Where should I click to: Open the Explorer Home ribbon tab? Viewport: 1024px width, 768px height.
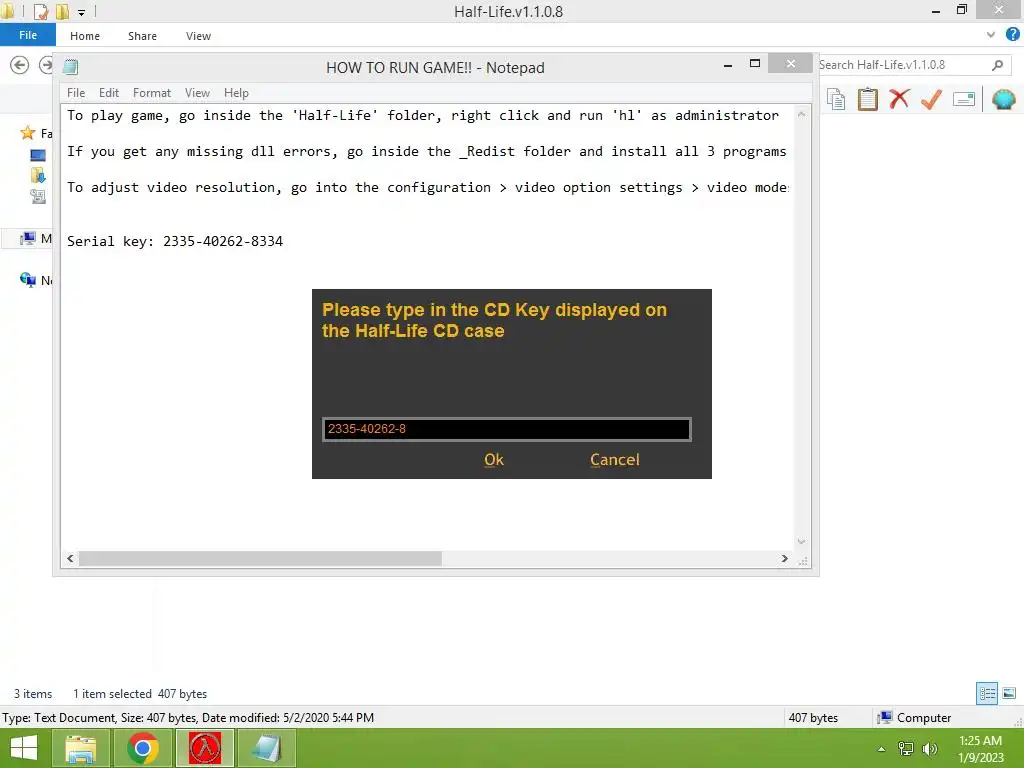(85, 36)
